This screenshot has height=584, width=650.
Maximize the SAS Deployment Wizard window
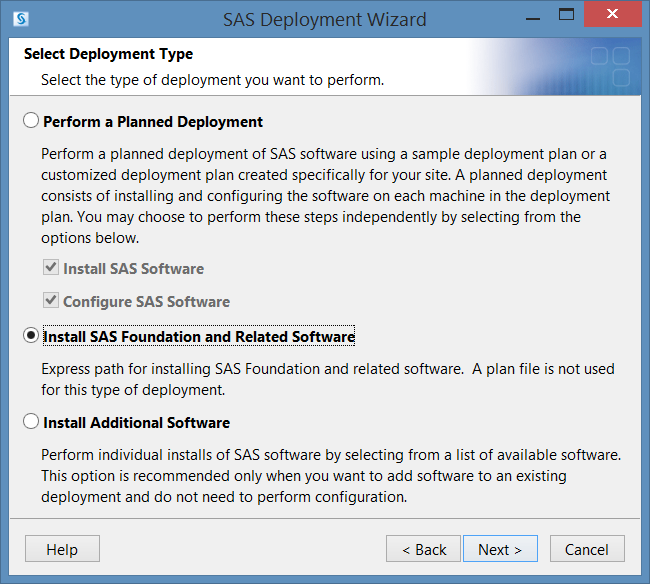point(566,15)
